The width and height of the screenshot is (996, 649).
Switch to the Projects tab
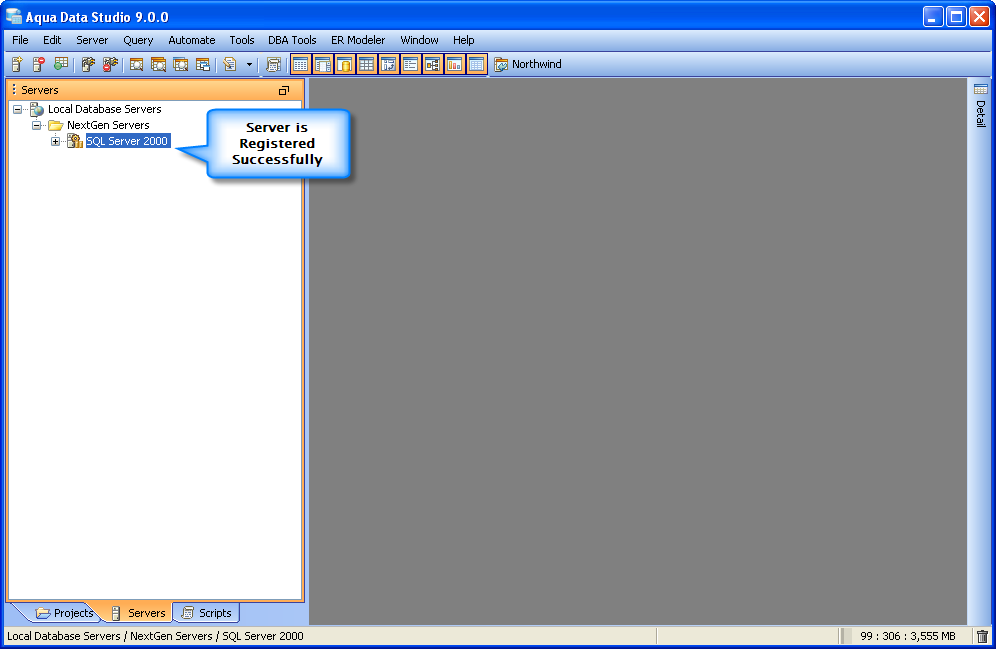(64, 613)
